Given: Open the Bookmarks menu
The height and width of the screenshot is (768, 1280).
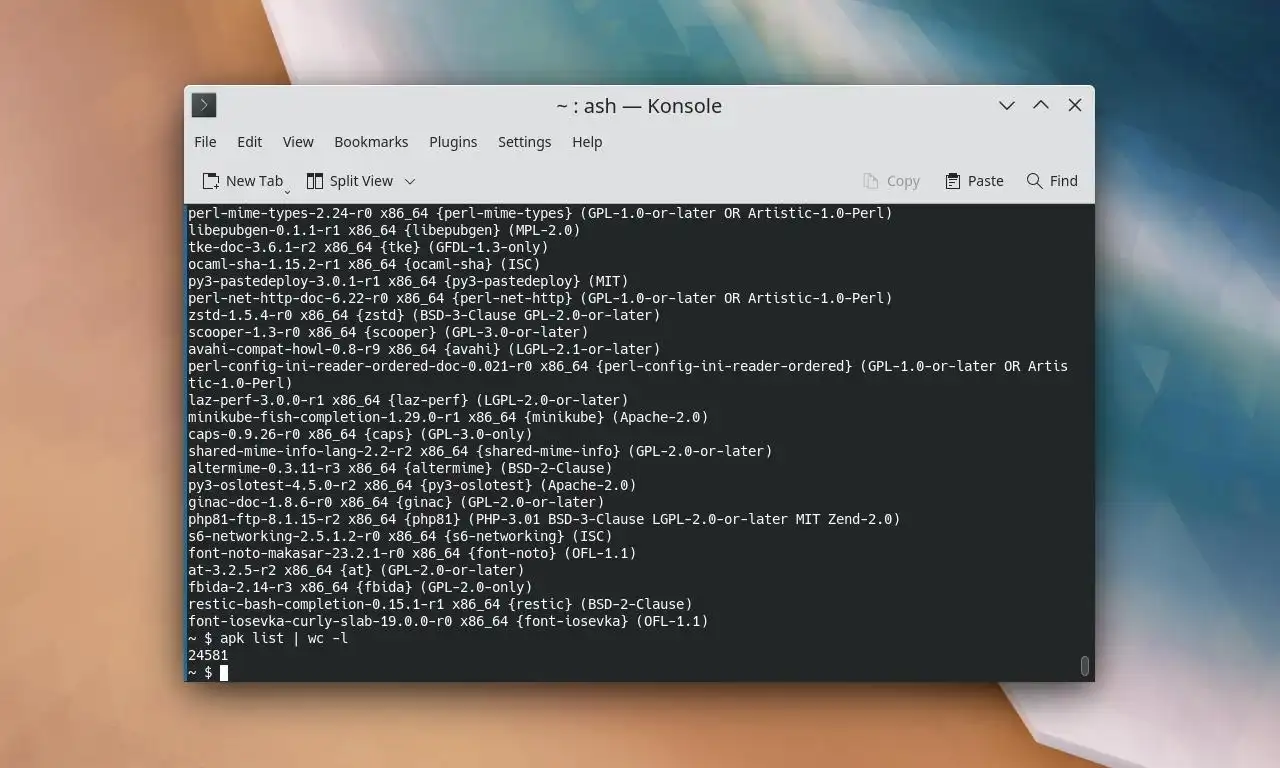Looking at the screenshot, I should [x=371, y=142].
